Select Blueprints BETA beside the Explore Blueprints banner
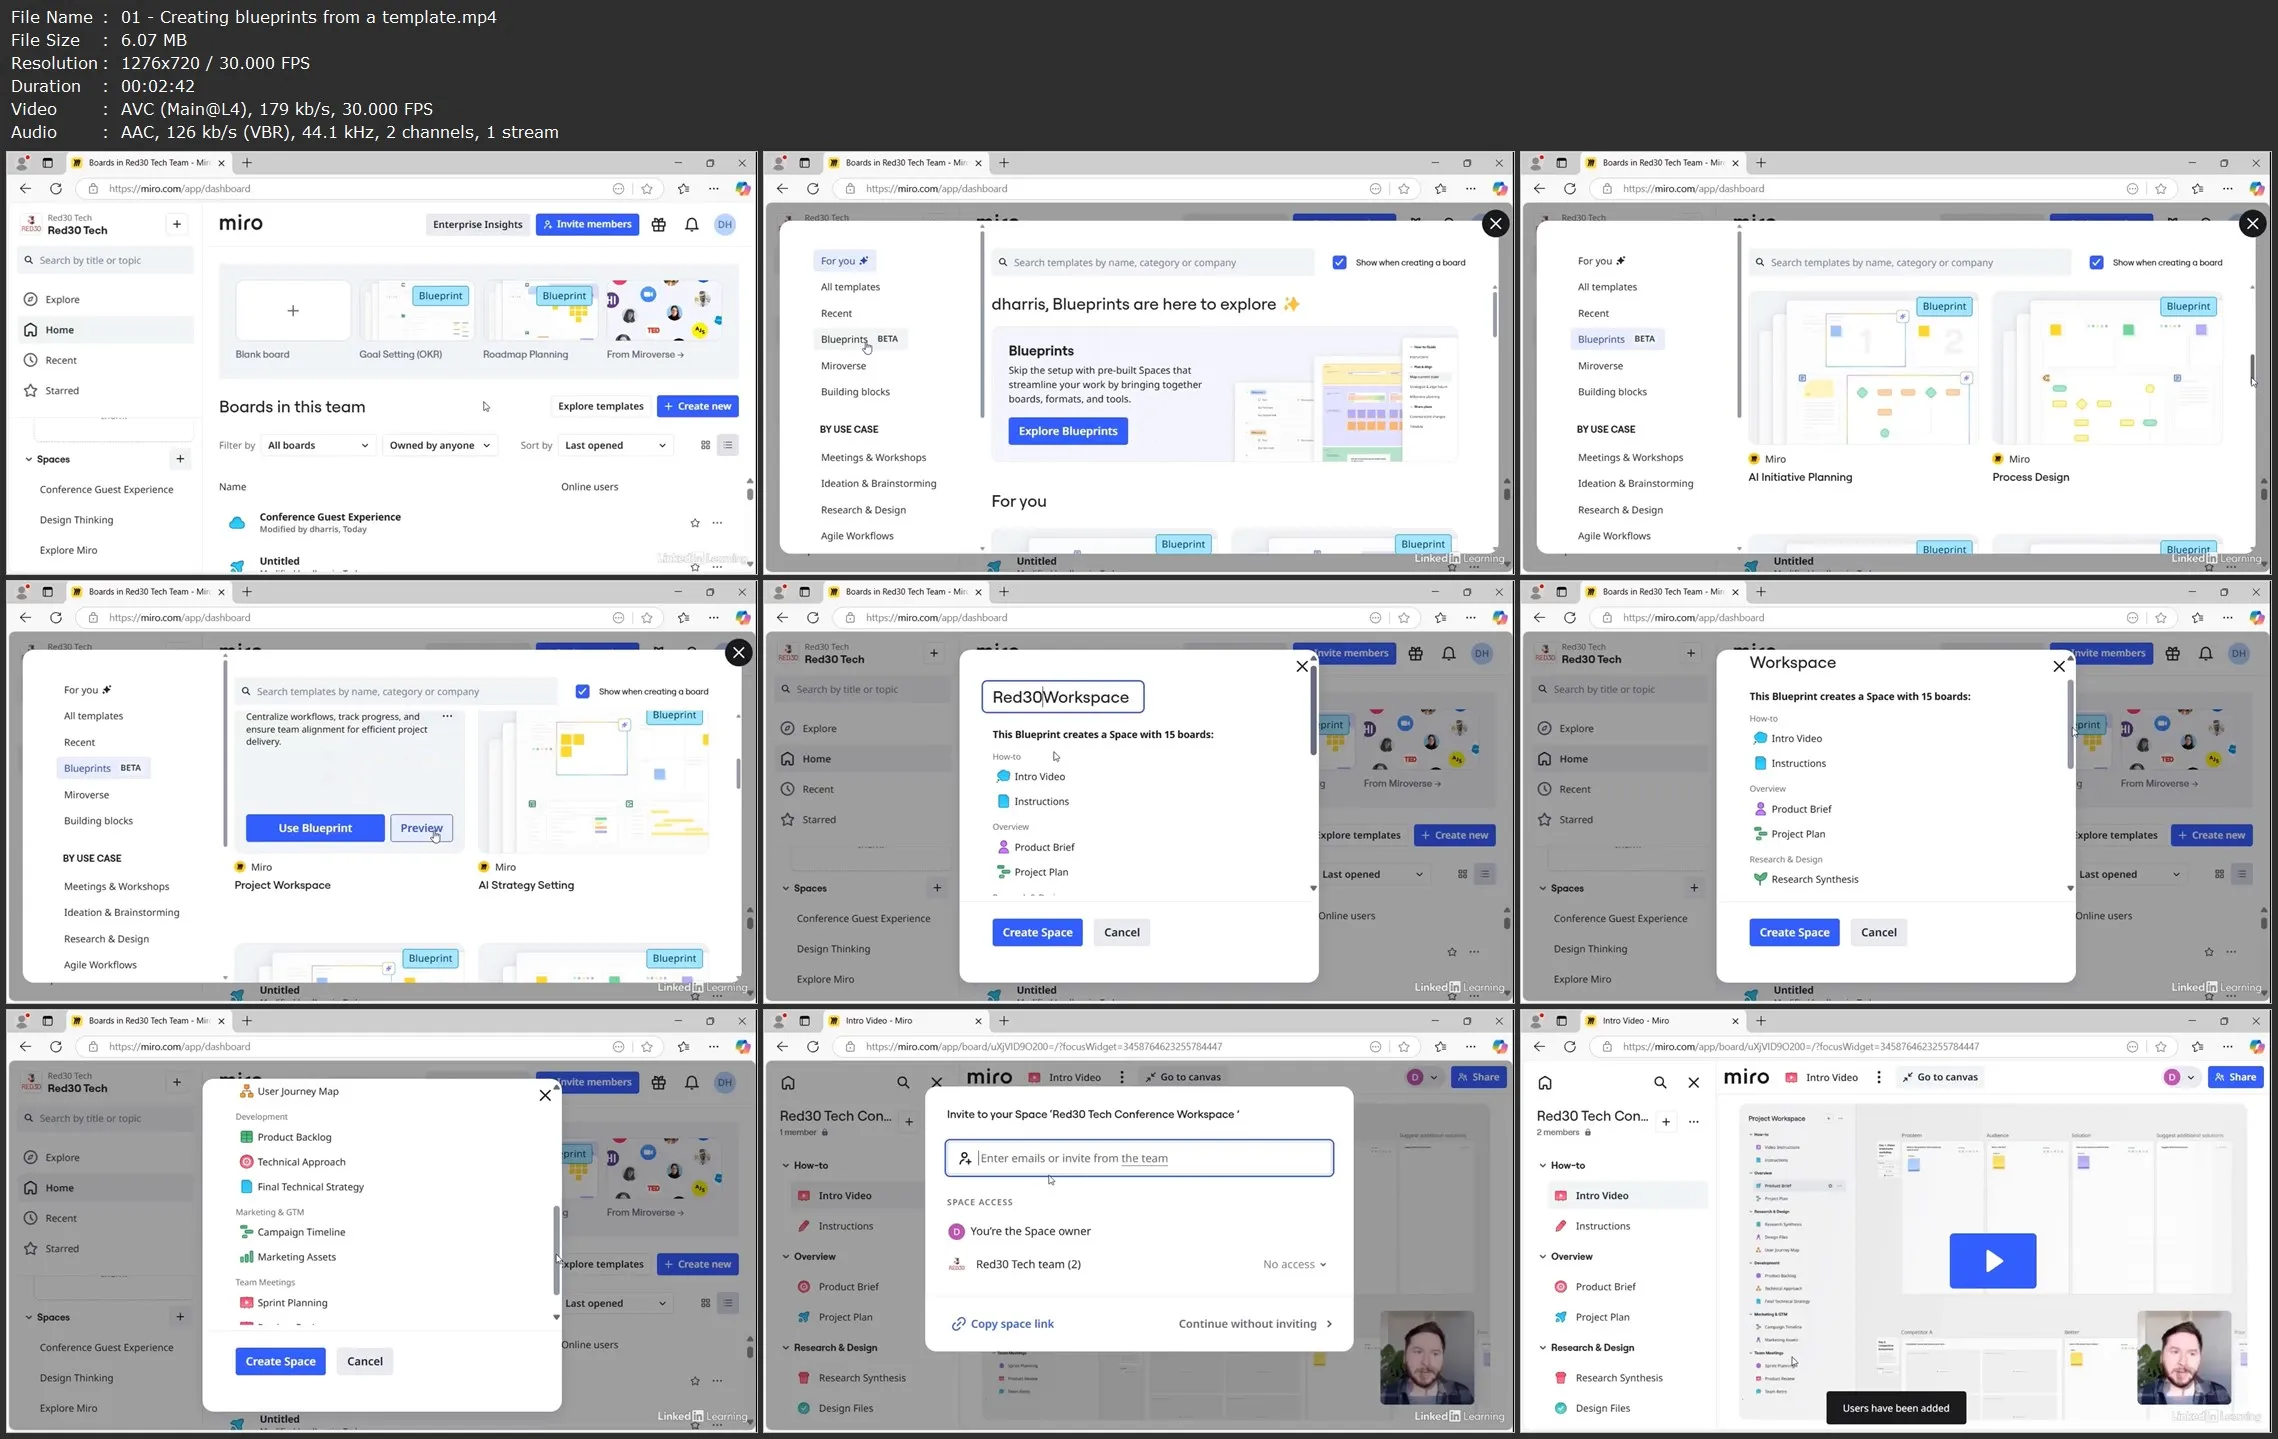This screenshot has width=2278, height=1439. click(860, 339)
